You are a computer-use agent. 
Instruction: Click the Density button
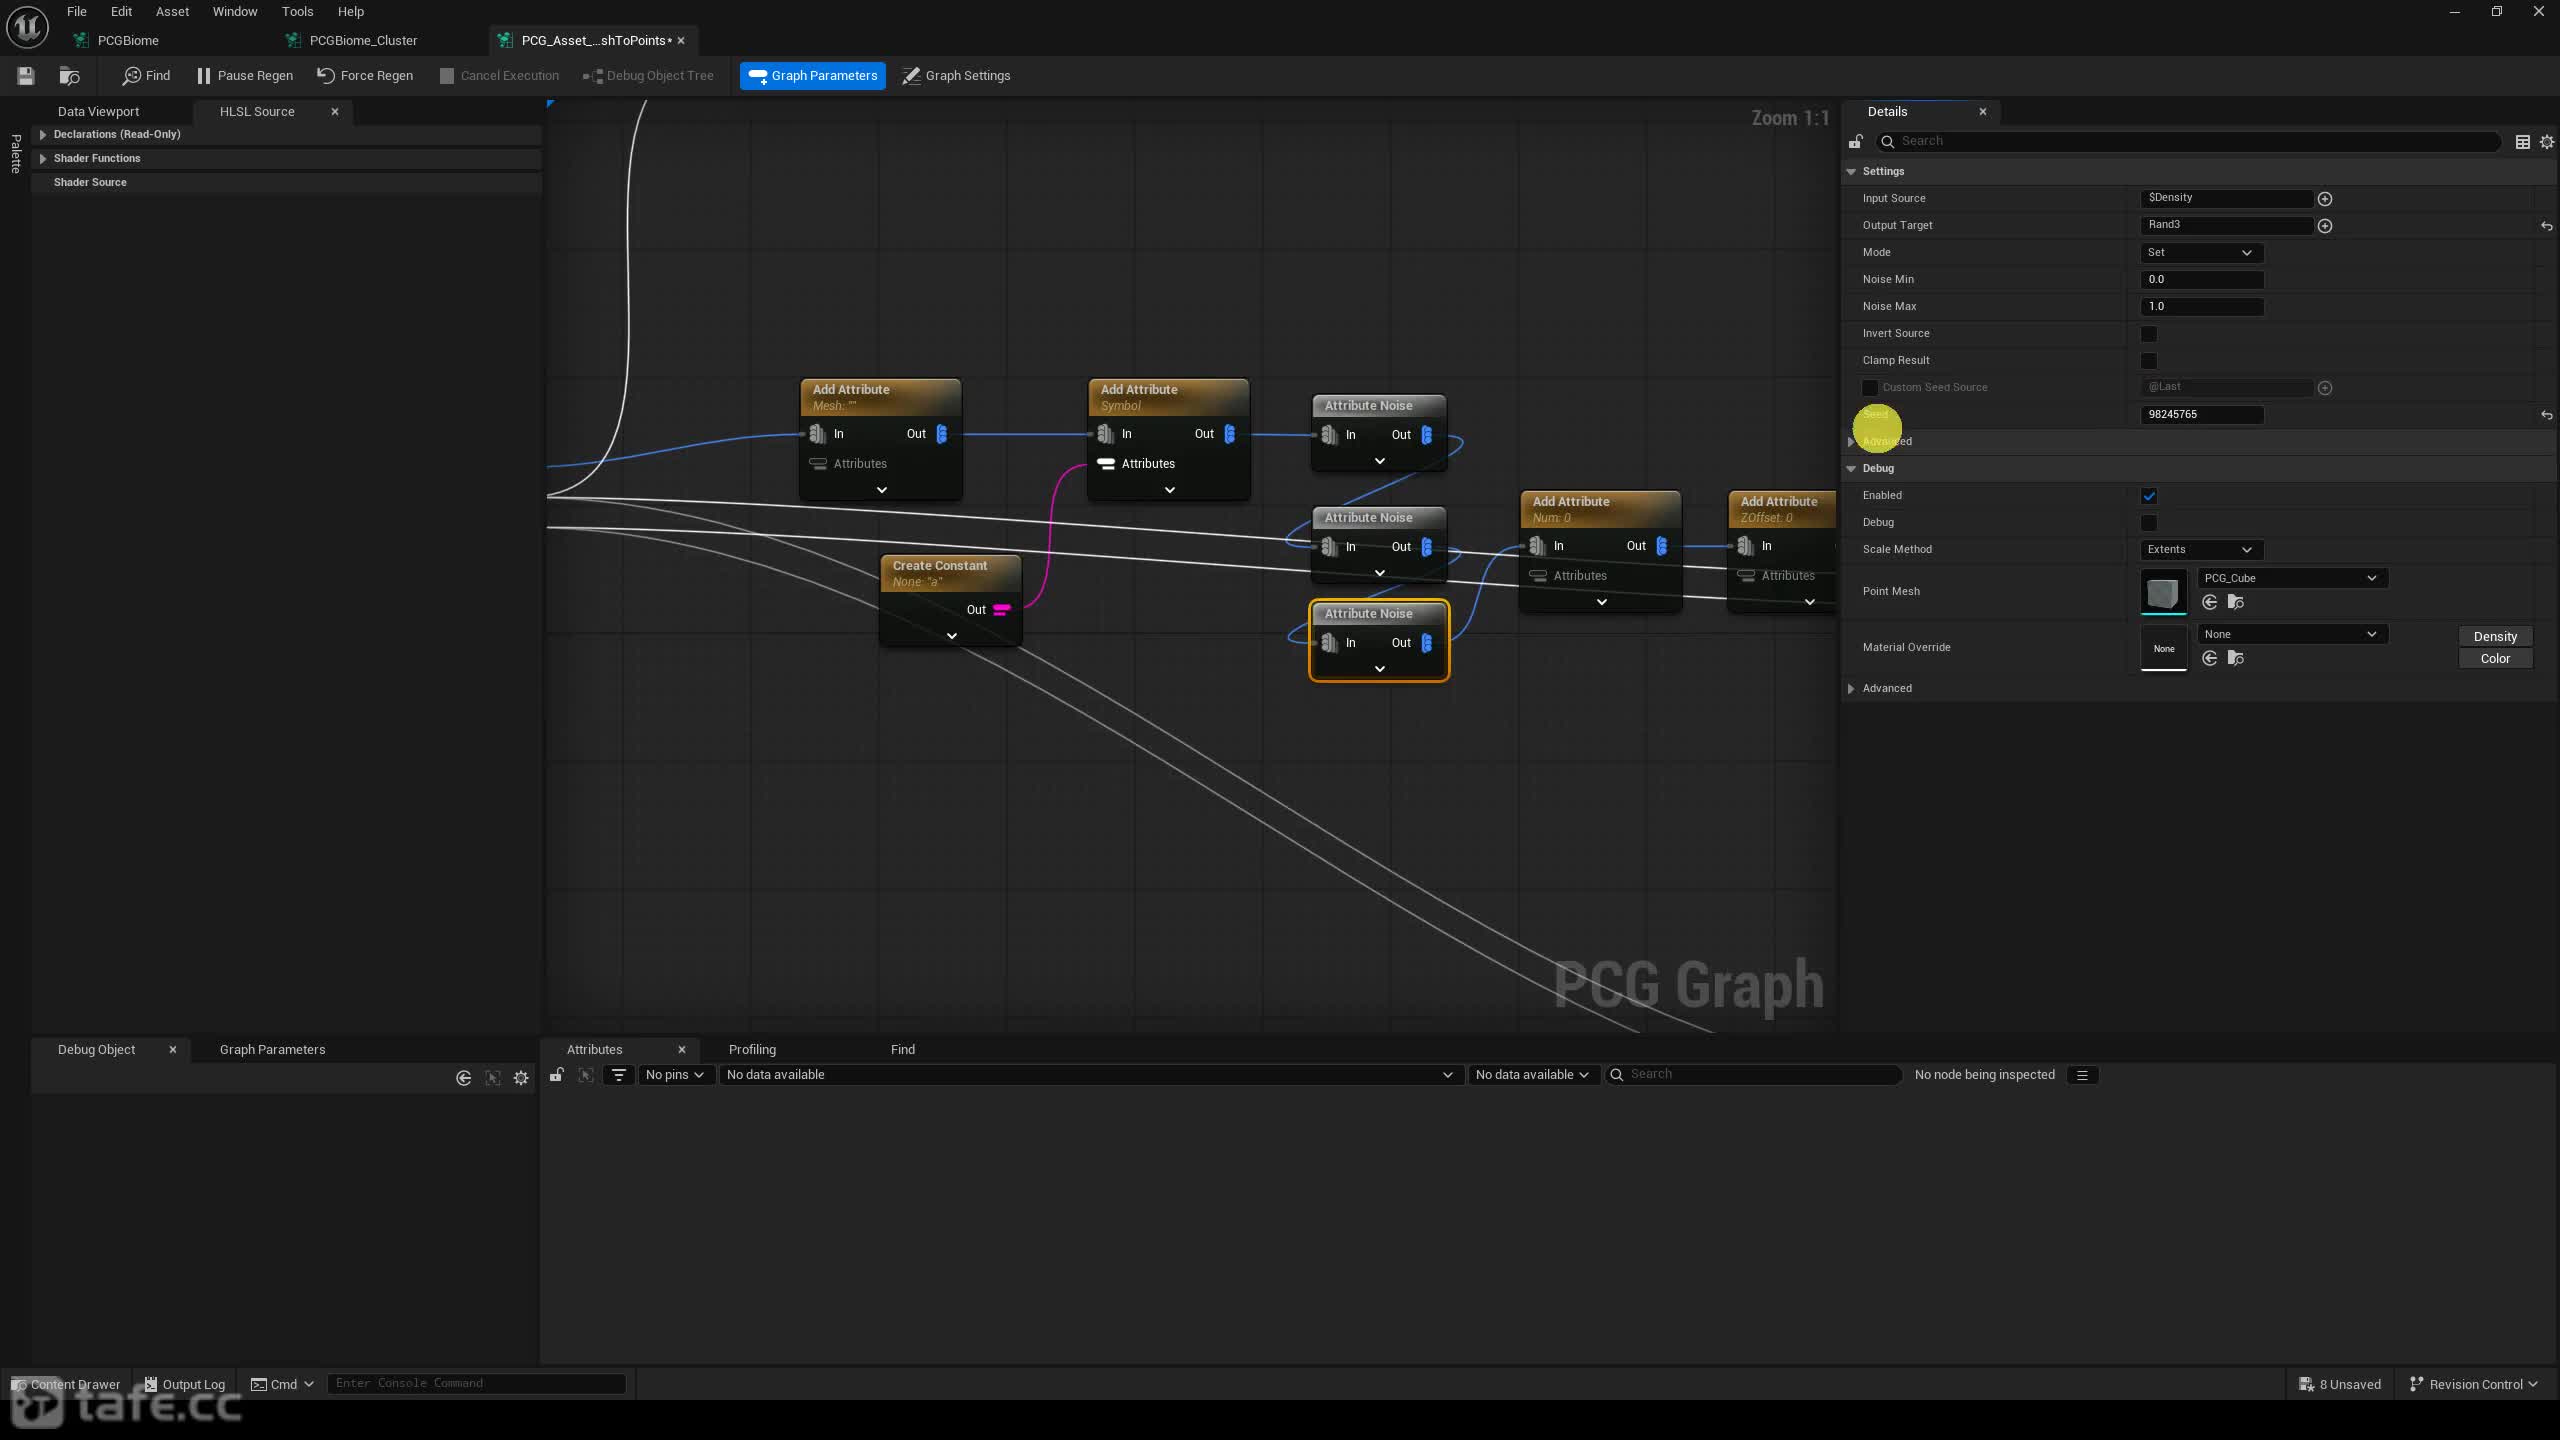coord(2494,636)
